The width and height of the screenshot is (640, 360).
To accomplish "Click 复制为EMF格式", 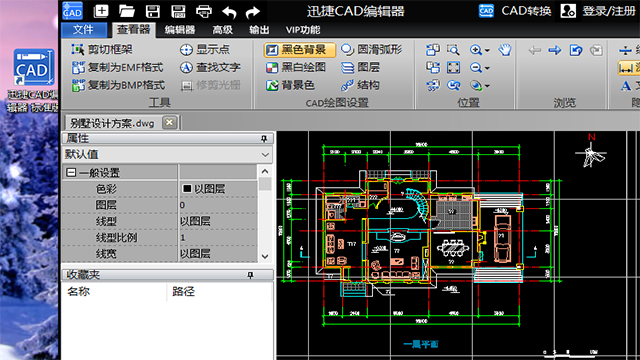I will click(118, 67).
